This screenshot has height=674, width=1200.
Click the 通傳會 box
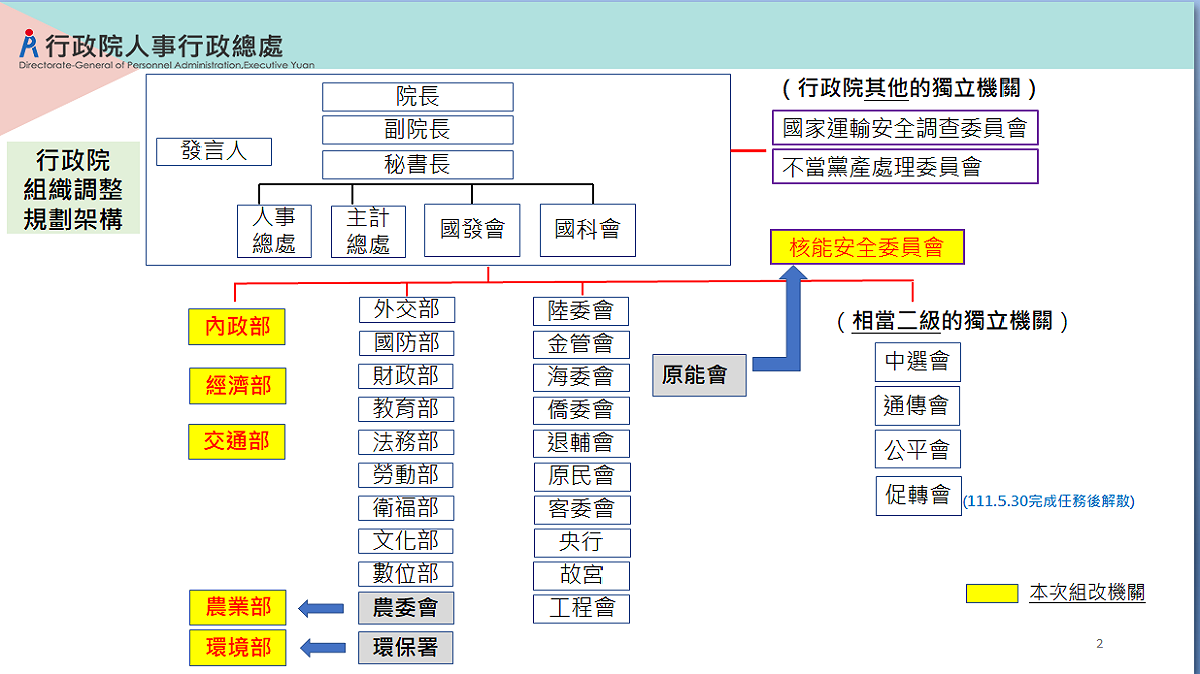(x=917, y=406)
